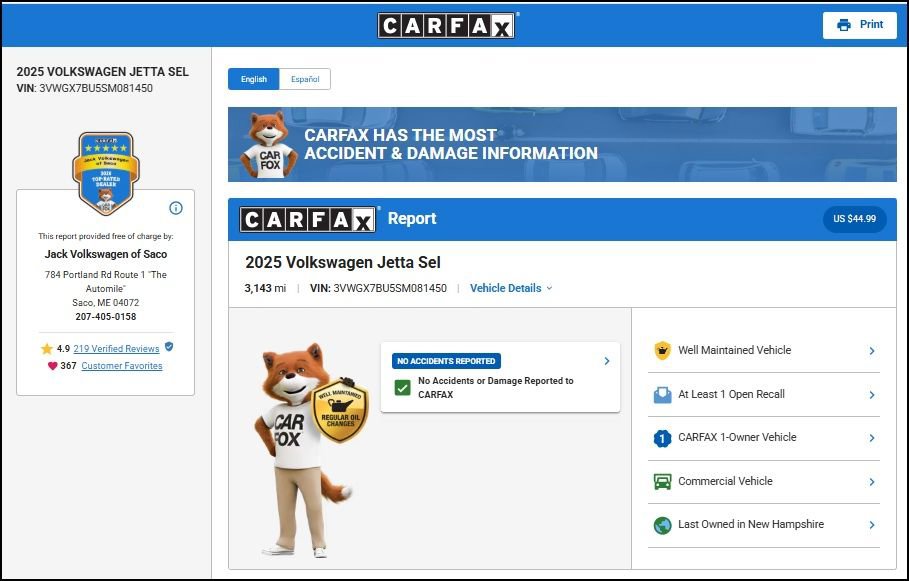Viewport: 909px width, 581px height.
Task: Click the US $44.99 price button
Action: point(855,219)
